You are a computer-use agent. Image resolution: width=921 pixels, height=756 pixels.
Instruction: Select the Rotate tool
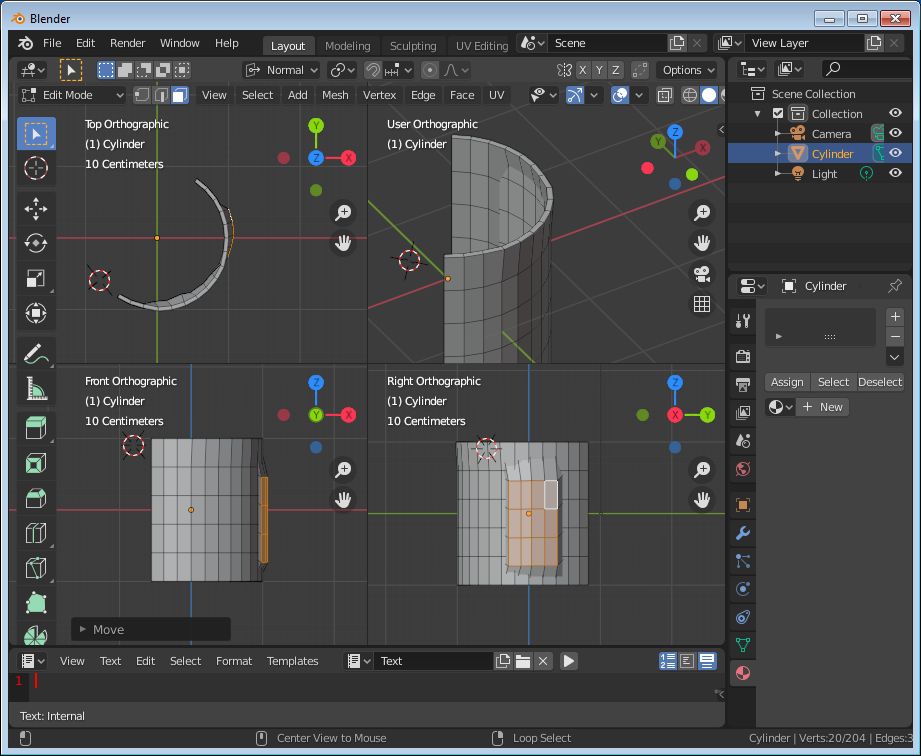pos(36,243)
